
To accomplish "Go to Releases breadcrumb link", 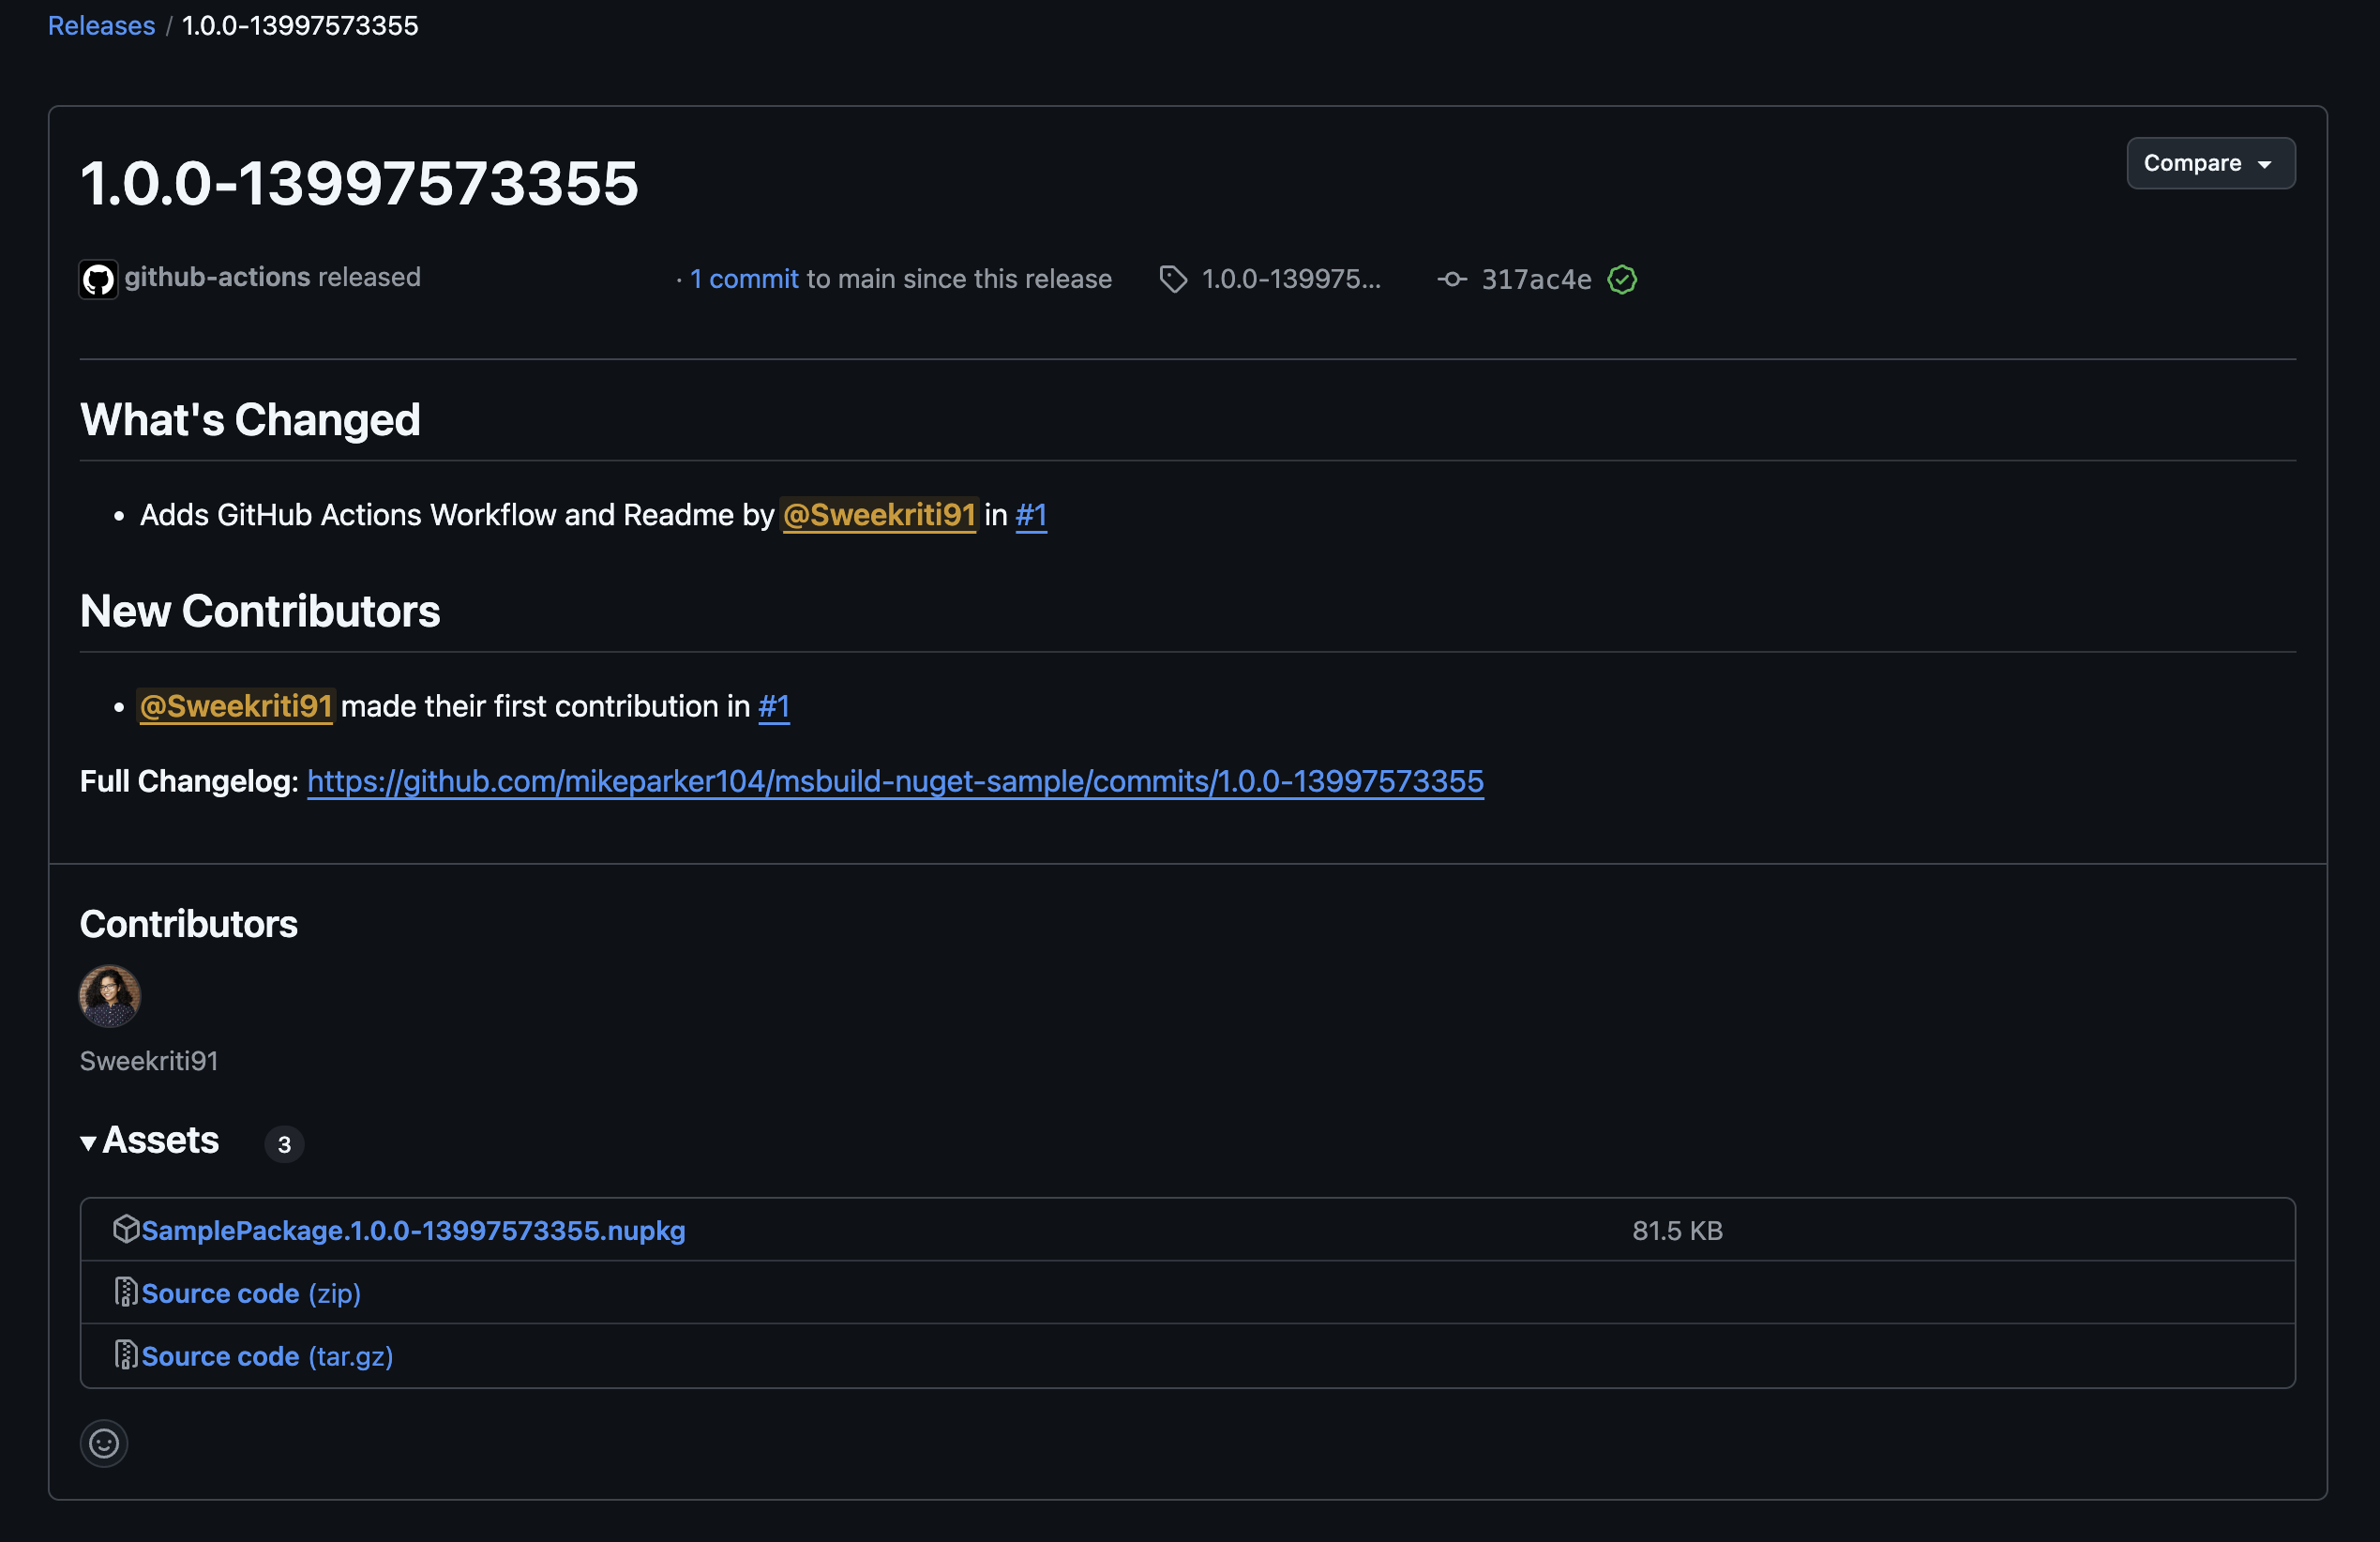I will pyautogui.click(x=101, y=25).
